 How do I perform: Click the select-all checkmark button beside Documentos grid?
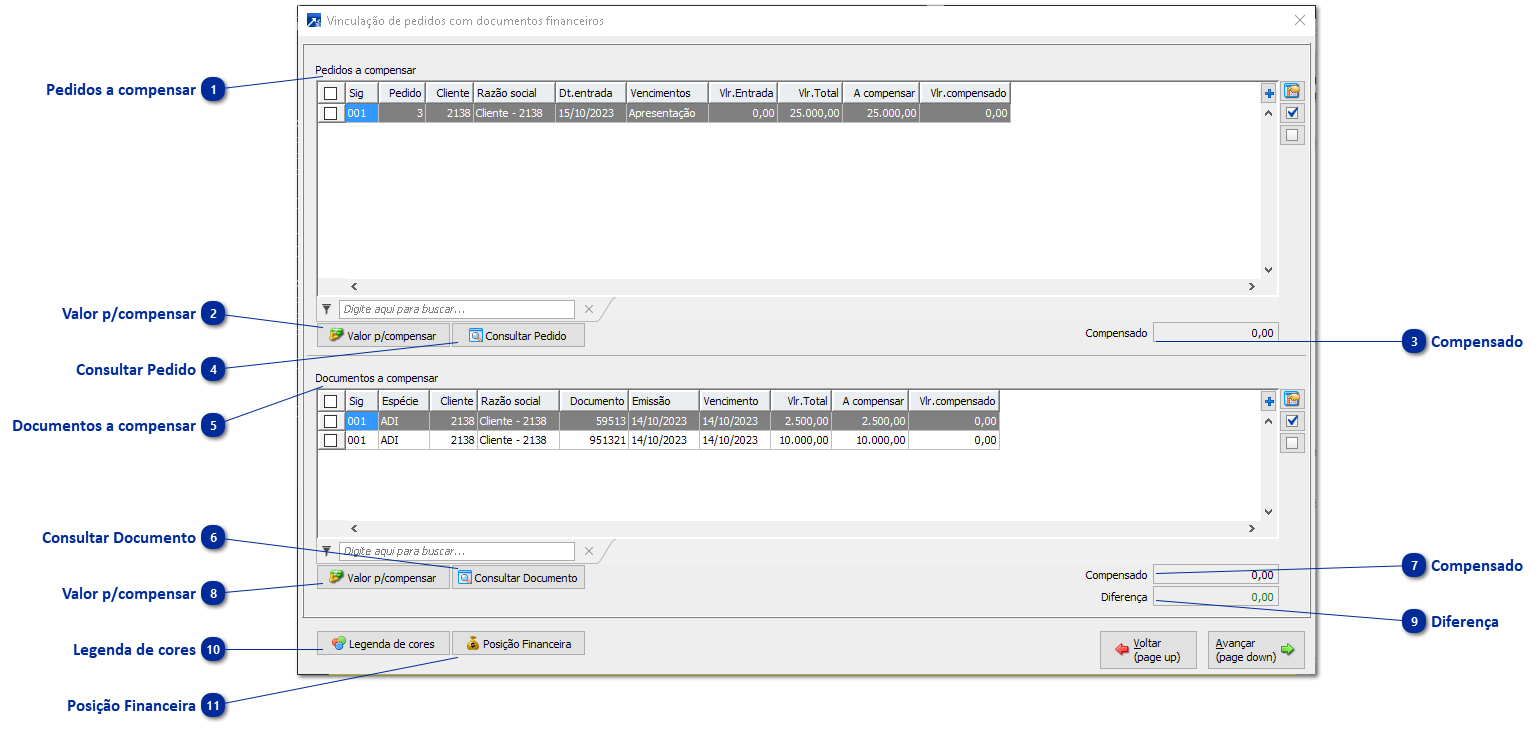click(x=1293, y=421)
